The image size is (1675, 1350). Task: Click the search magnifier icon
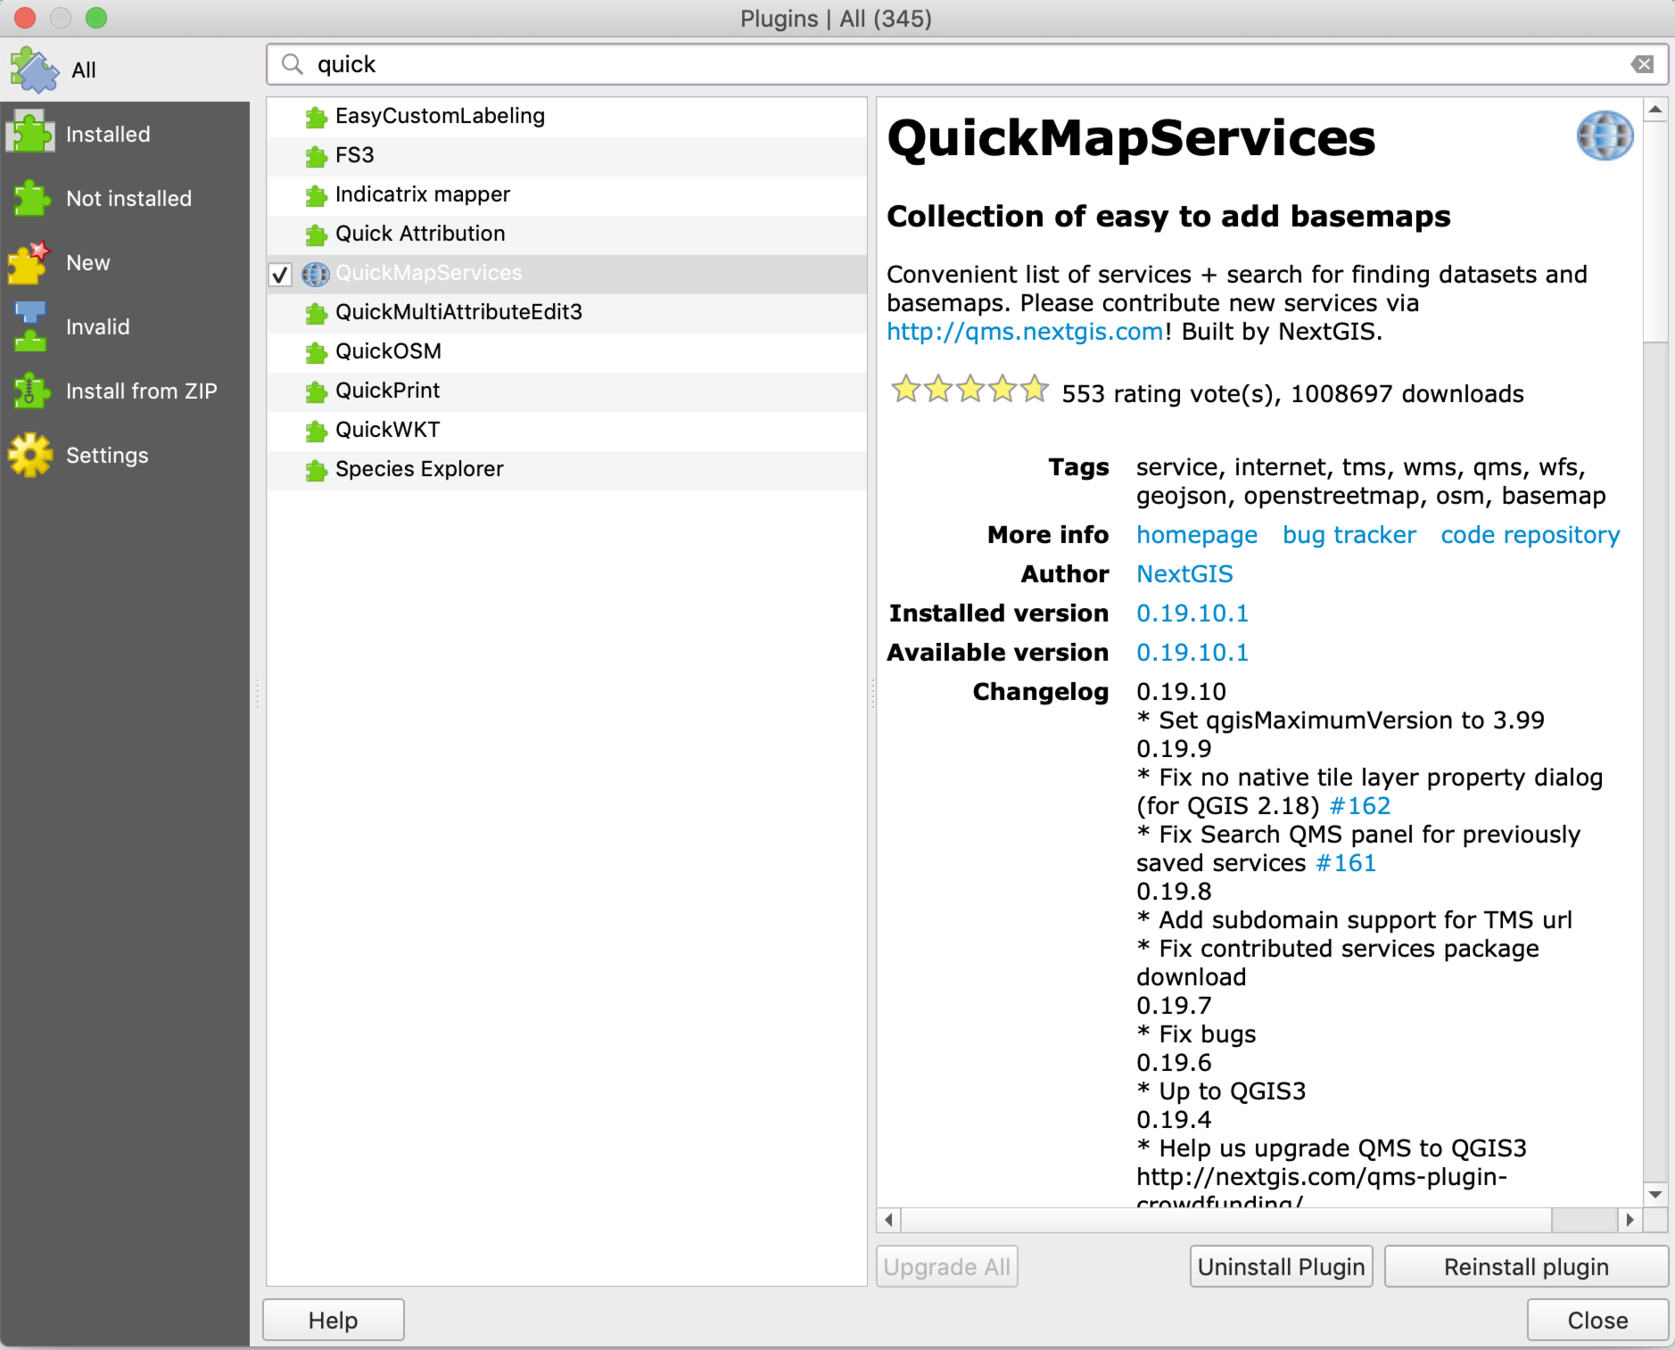pos(292,65)
